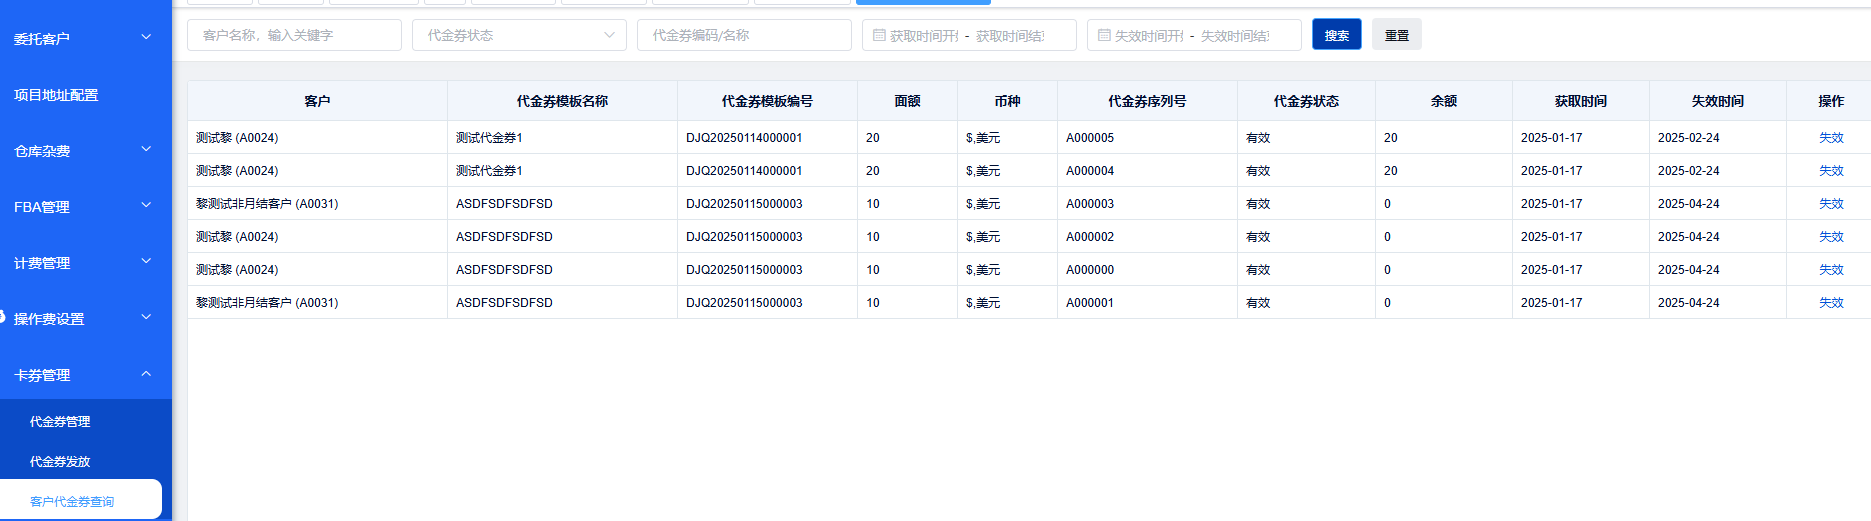Open 项目地址配置 in the sidebar

pos(56,95)
